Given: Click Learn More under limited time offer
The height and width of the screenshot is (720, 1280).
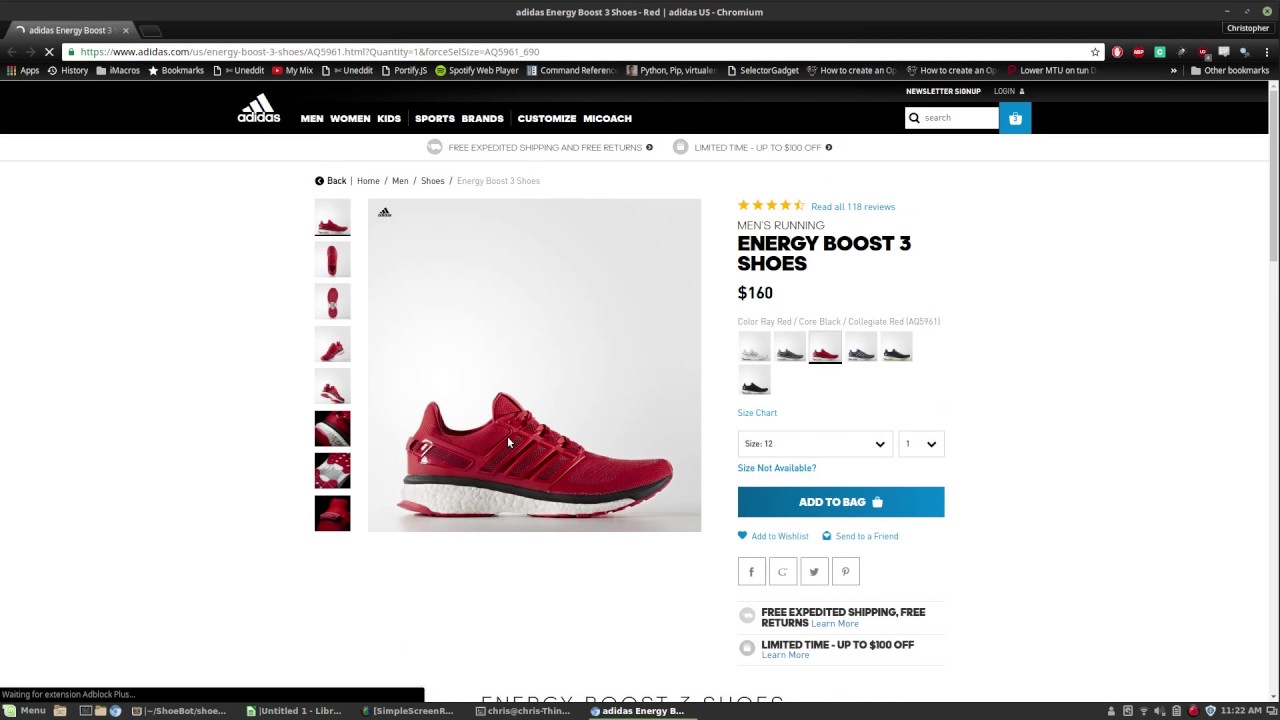Looking at the screenshot, I should tap(785, 655).
